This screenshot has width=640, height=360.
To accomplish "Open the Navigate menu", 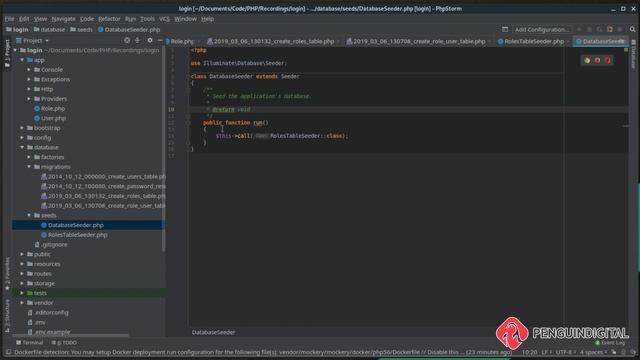I will click(x=64, y=19).
